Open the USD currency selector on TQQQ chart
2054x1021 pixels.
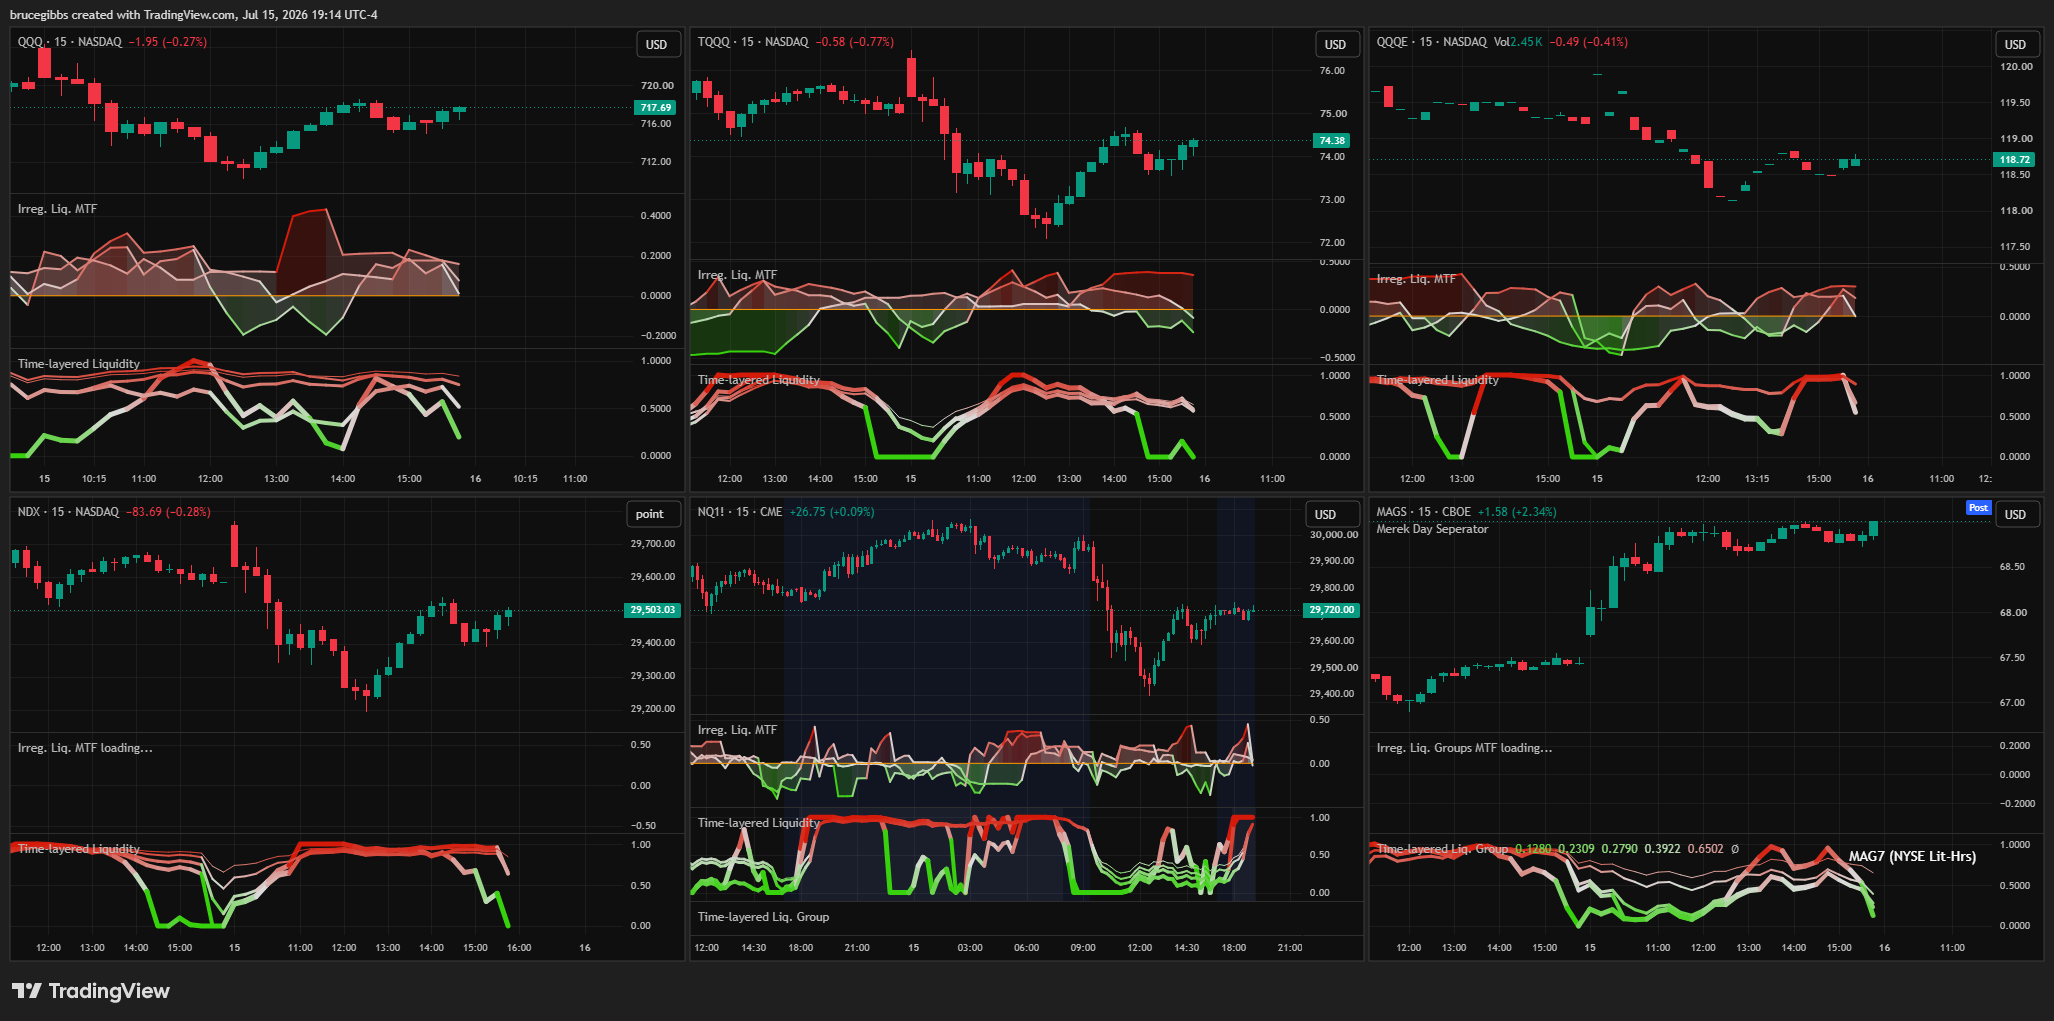click(1335, 44)
